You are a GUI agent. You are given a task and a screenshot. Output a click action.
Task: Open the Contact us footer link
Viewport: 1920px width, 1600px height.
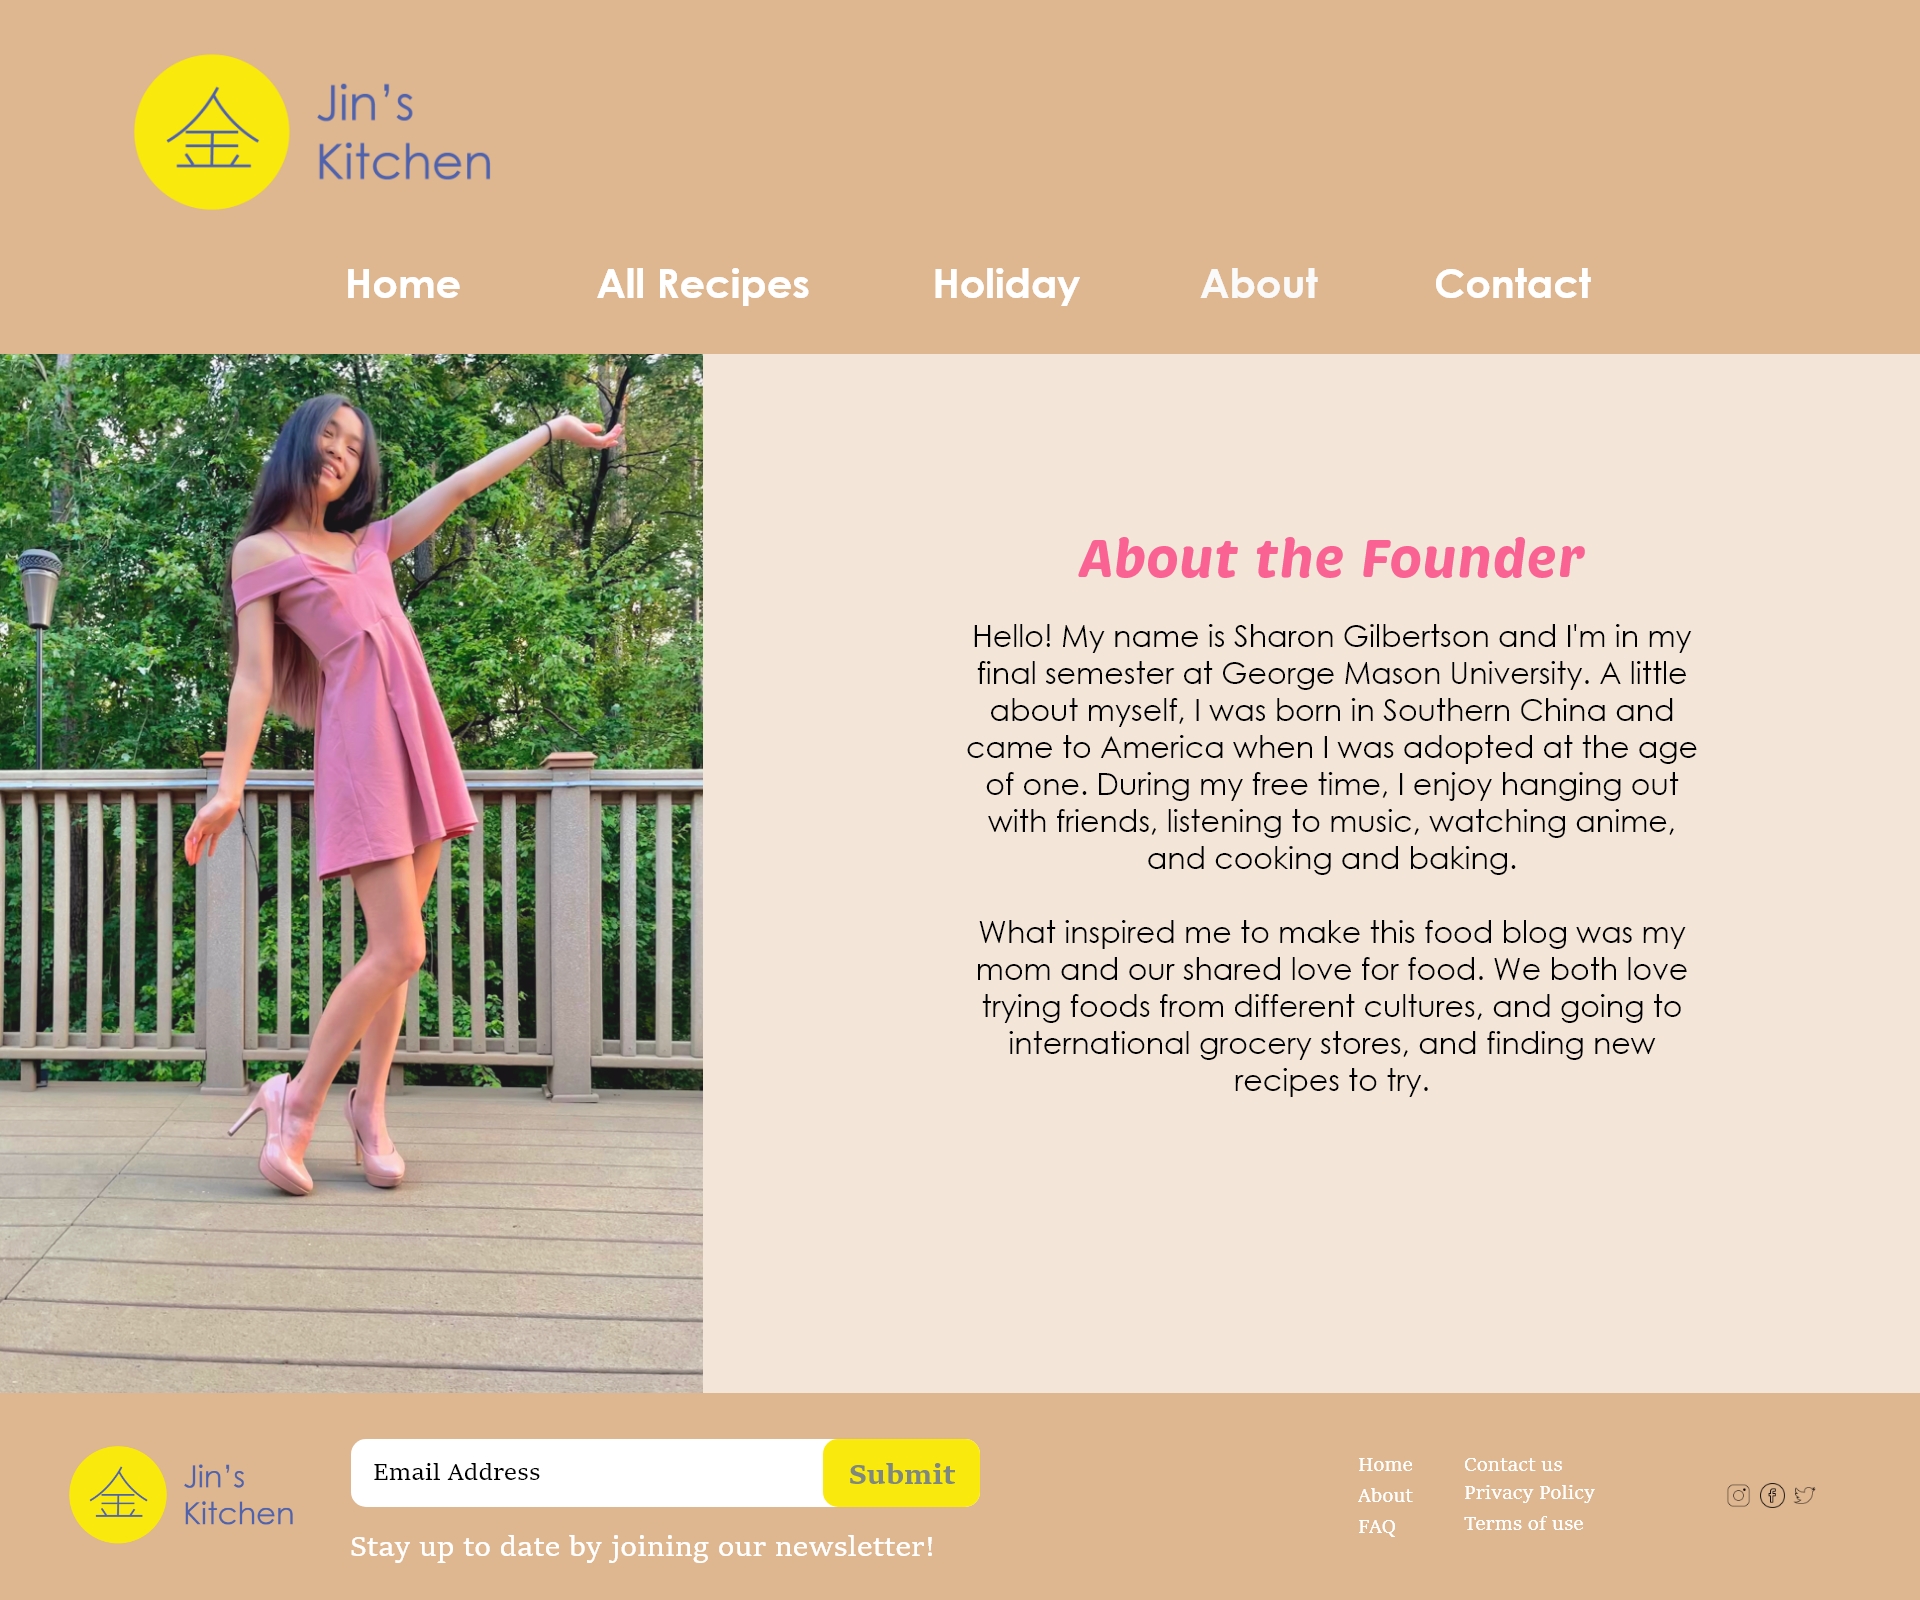tap(1513, 1464)
